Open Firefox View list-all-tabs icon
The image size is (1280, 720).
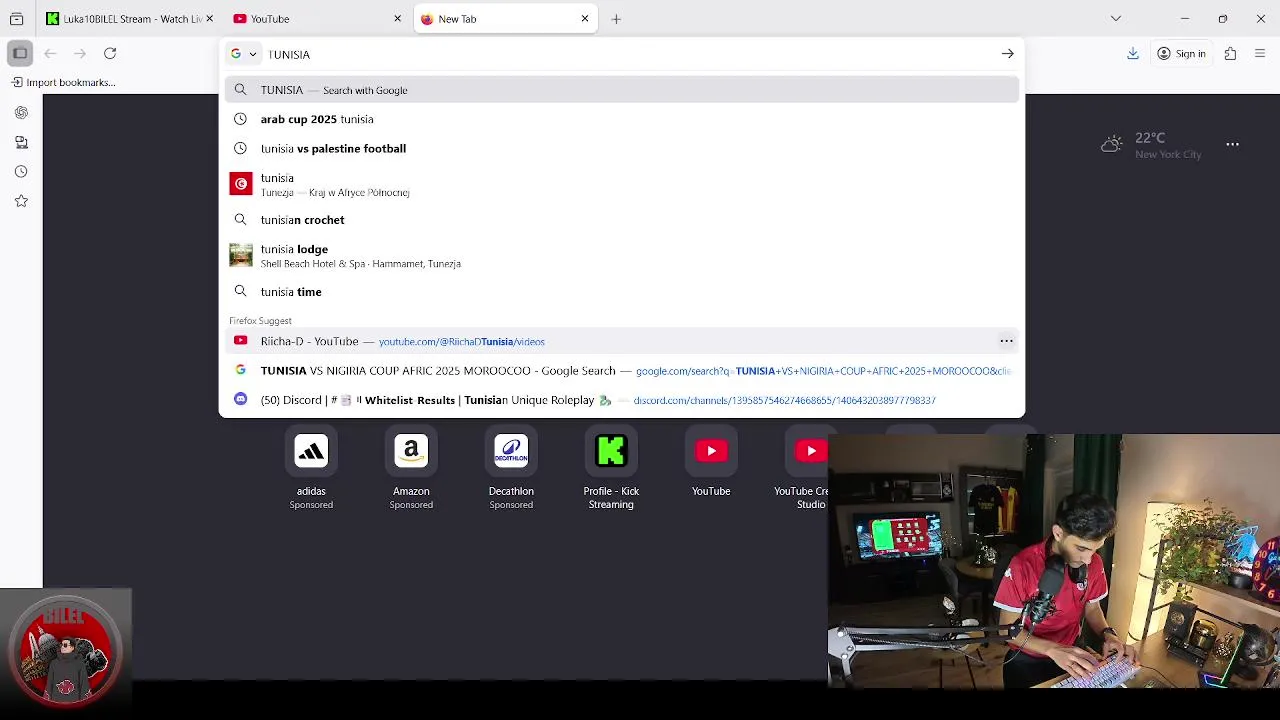[x=16, y=19]
